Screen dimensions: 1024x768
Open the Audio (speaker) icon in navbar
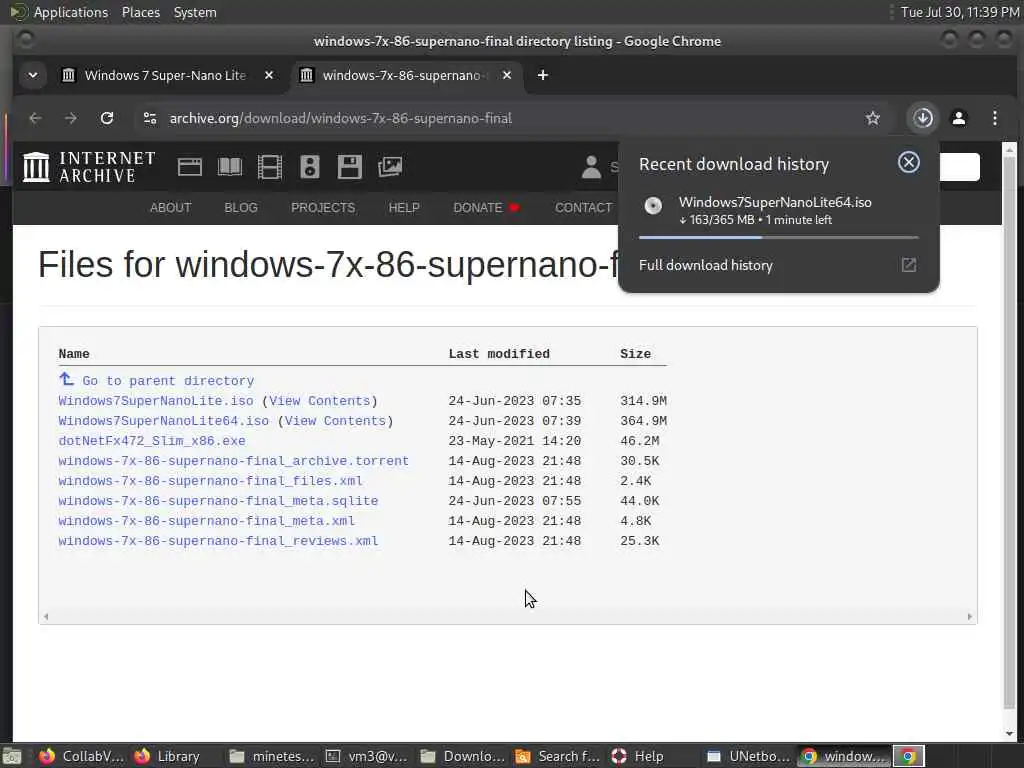(x=310, y=167)
